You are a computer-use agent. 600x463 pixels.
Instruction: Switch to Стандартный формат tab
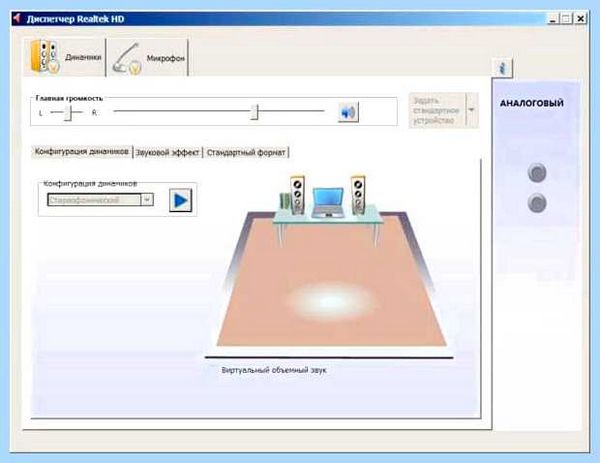click(x=246, y=152)
